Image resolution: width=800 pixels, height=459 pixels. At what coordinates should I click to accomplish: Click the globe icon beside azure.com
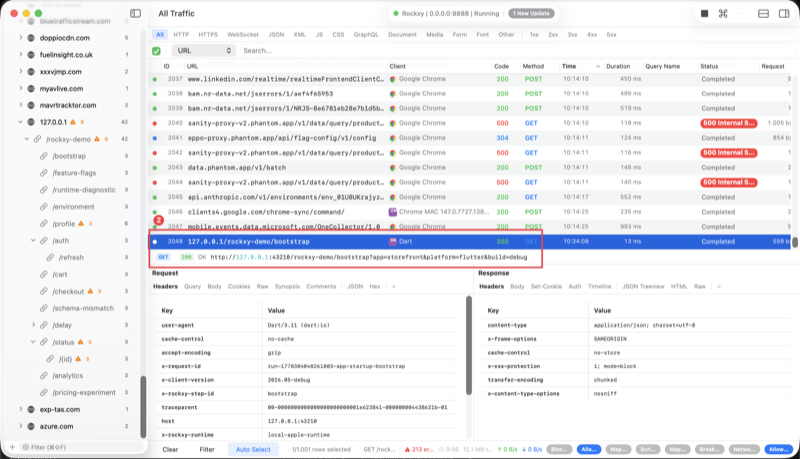point(31,426)
